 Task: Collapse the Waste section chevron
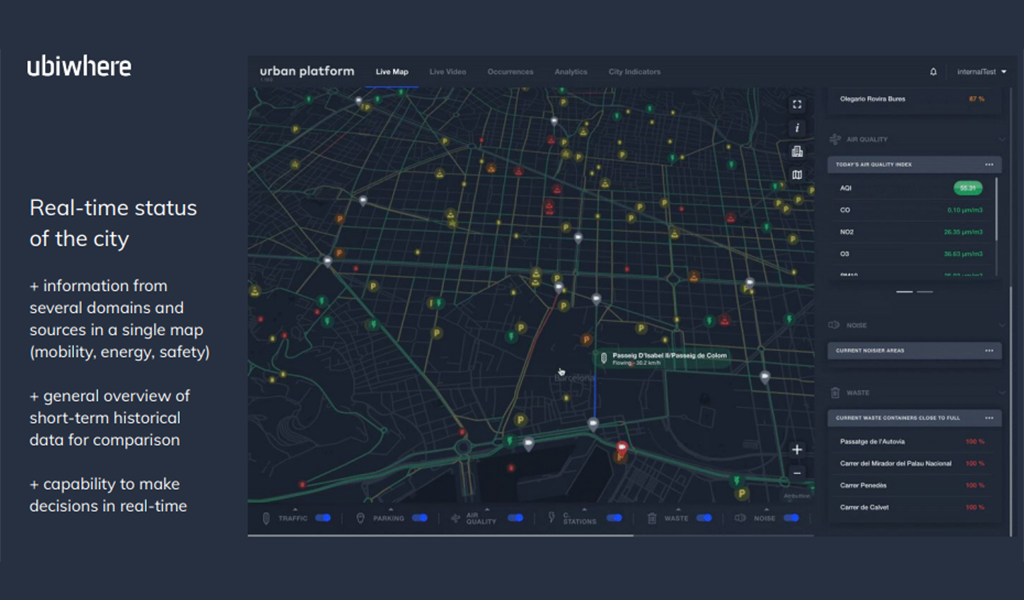[x=1002, y=392]
